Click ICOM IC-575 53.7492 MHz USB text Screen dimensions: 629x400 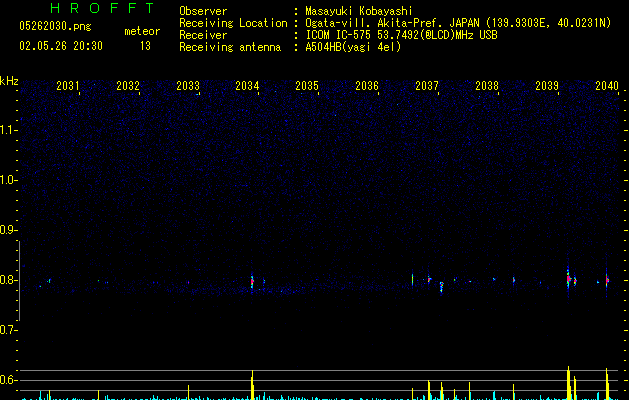[402, 35]
